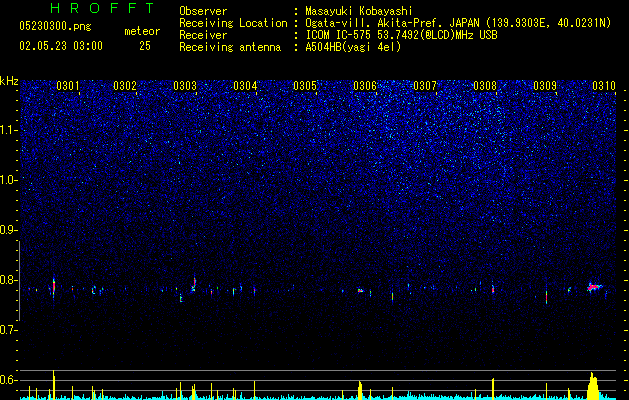The image size is (629, 400).
Task: Click the 0305 time marker
Action: click(x=305, y=86)
